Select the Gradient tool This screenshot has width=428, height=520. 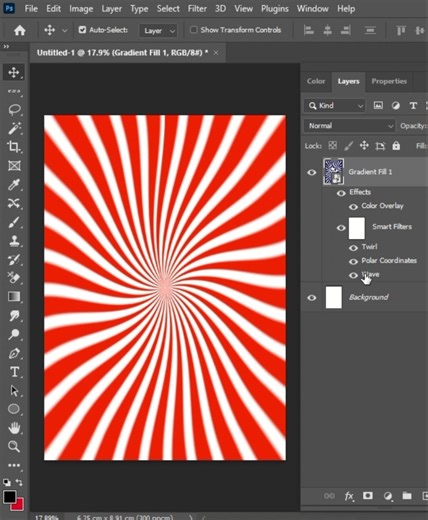[x=14, y=297]
